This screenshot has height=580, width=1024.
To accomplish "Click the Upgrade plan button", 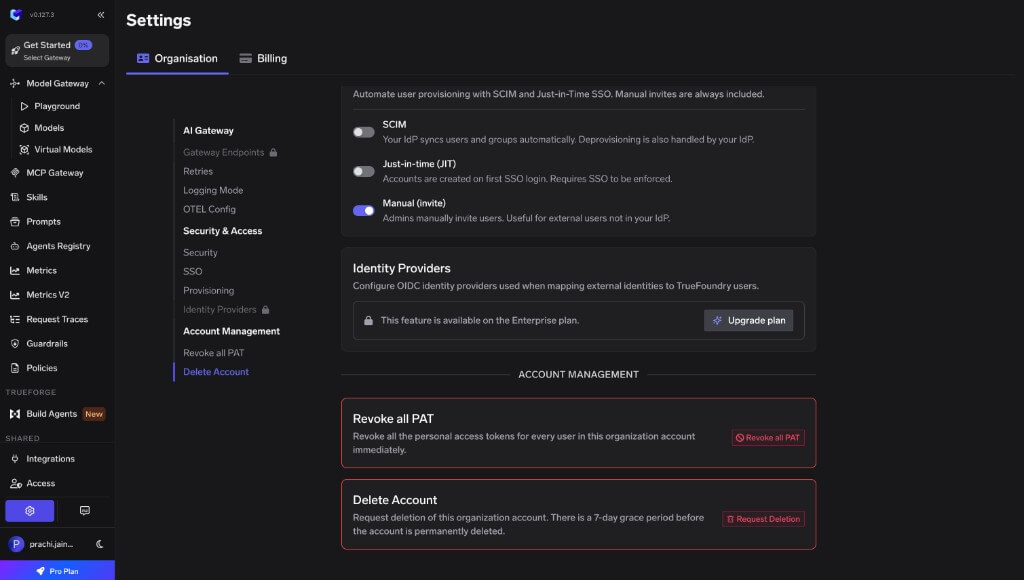I will pos(748,321).
